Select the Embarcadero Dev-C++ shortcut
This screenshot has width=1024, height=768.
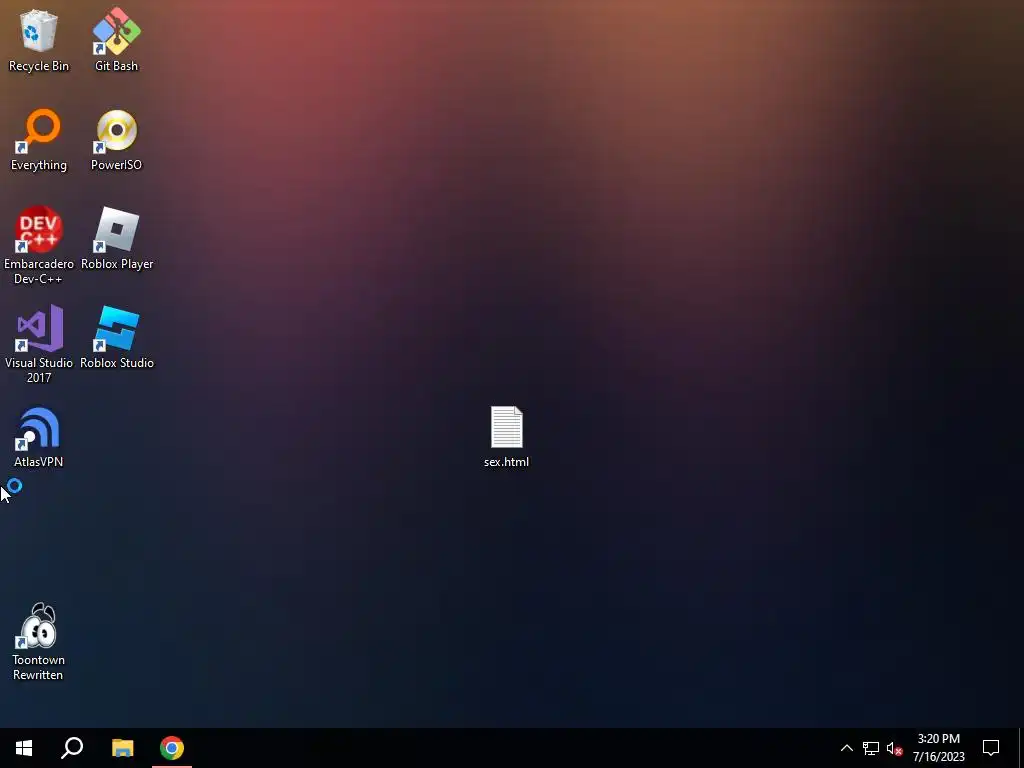[39, 245]
